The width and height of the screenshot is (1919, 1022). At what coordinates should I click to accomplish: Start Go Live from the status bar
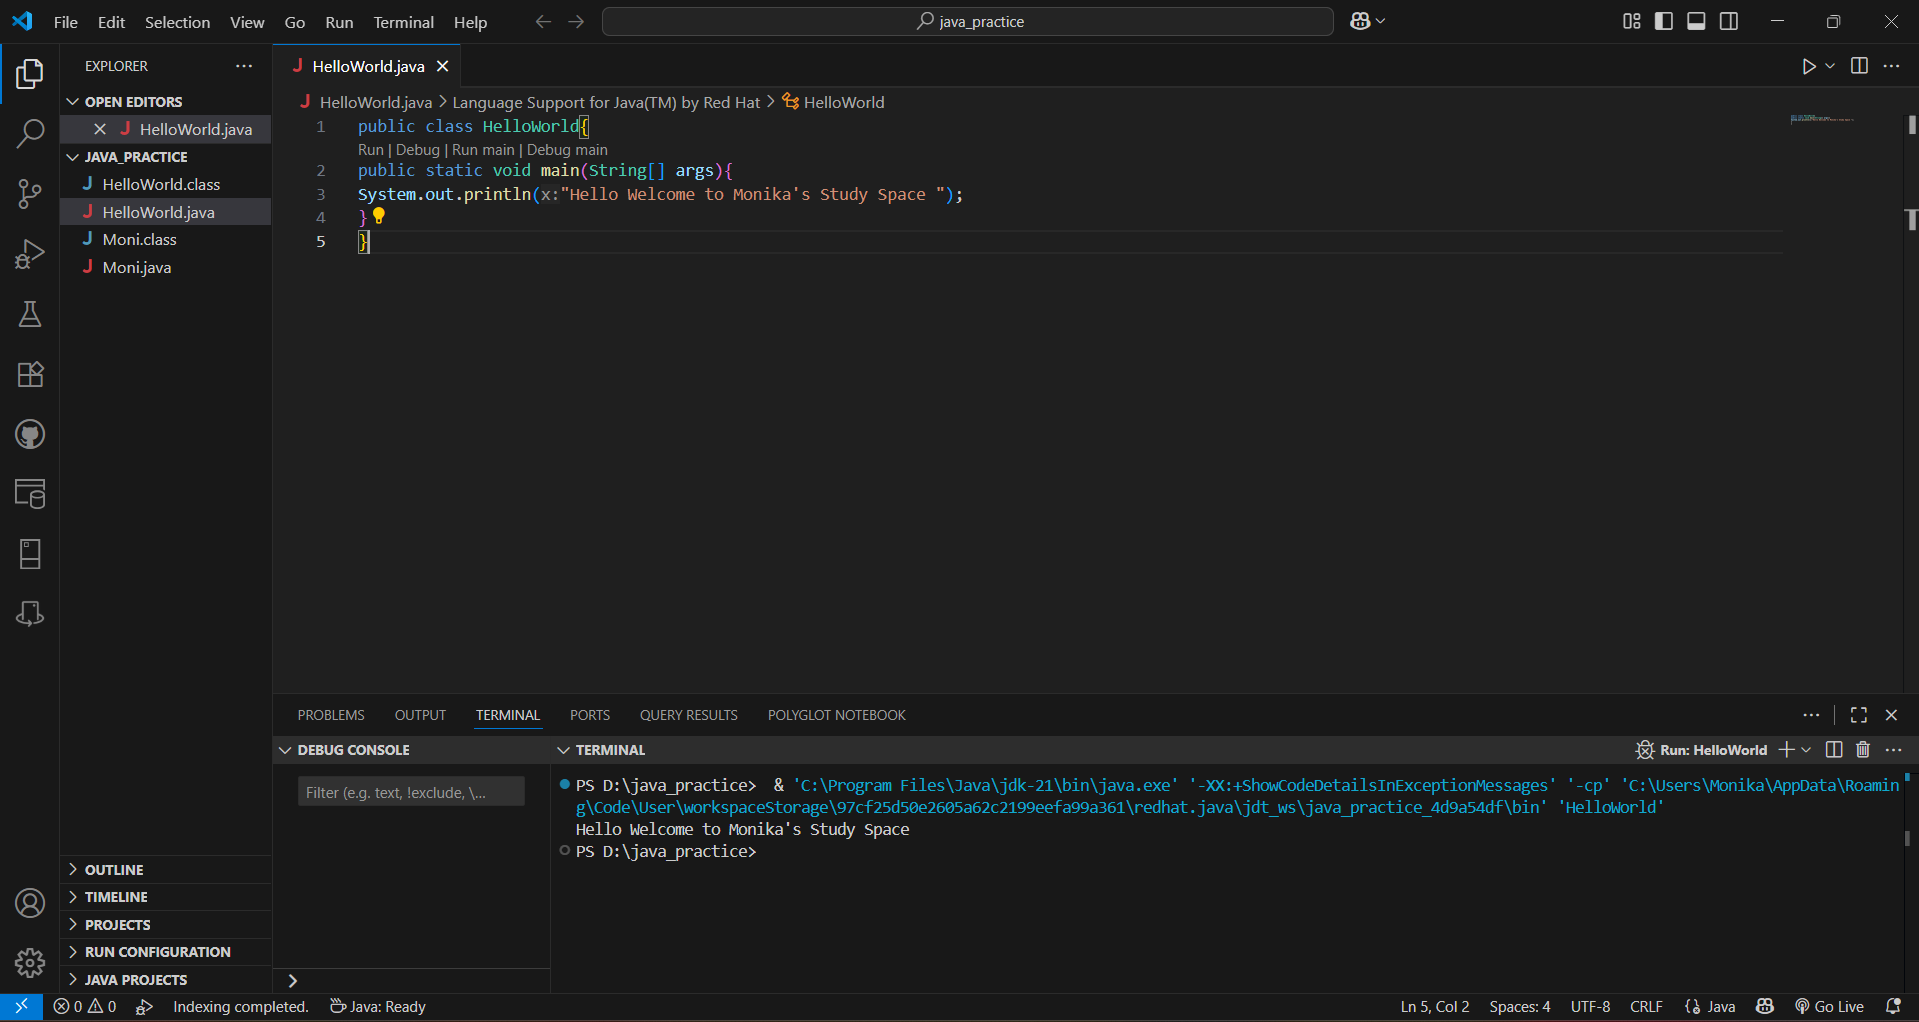(1829, 1006)
